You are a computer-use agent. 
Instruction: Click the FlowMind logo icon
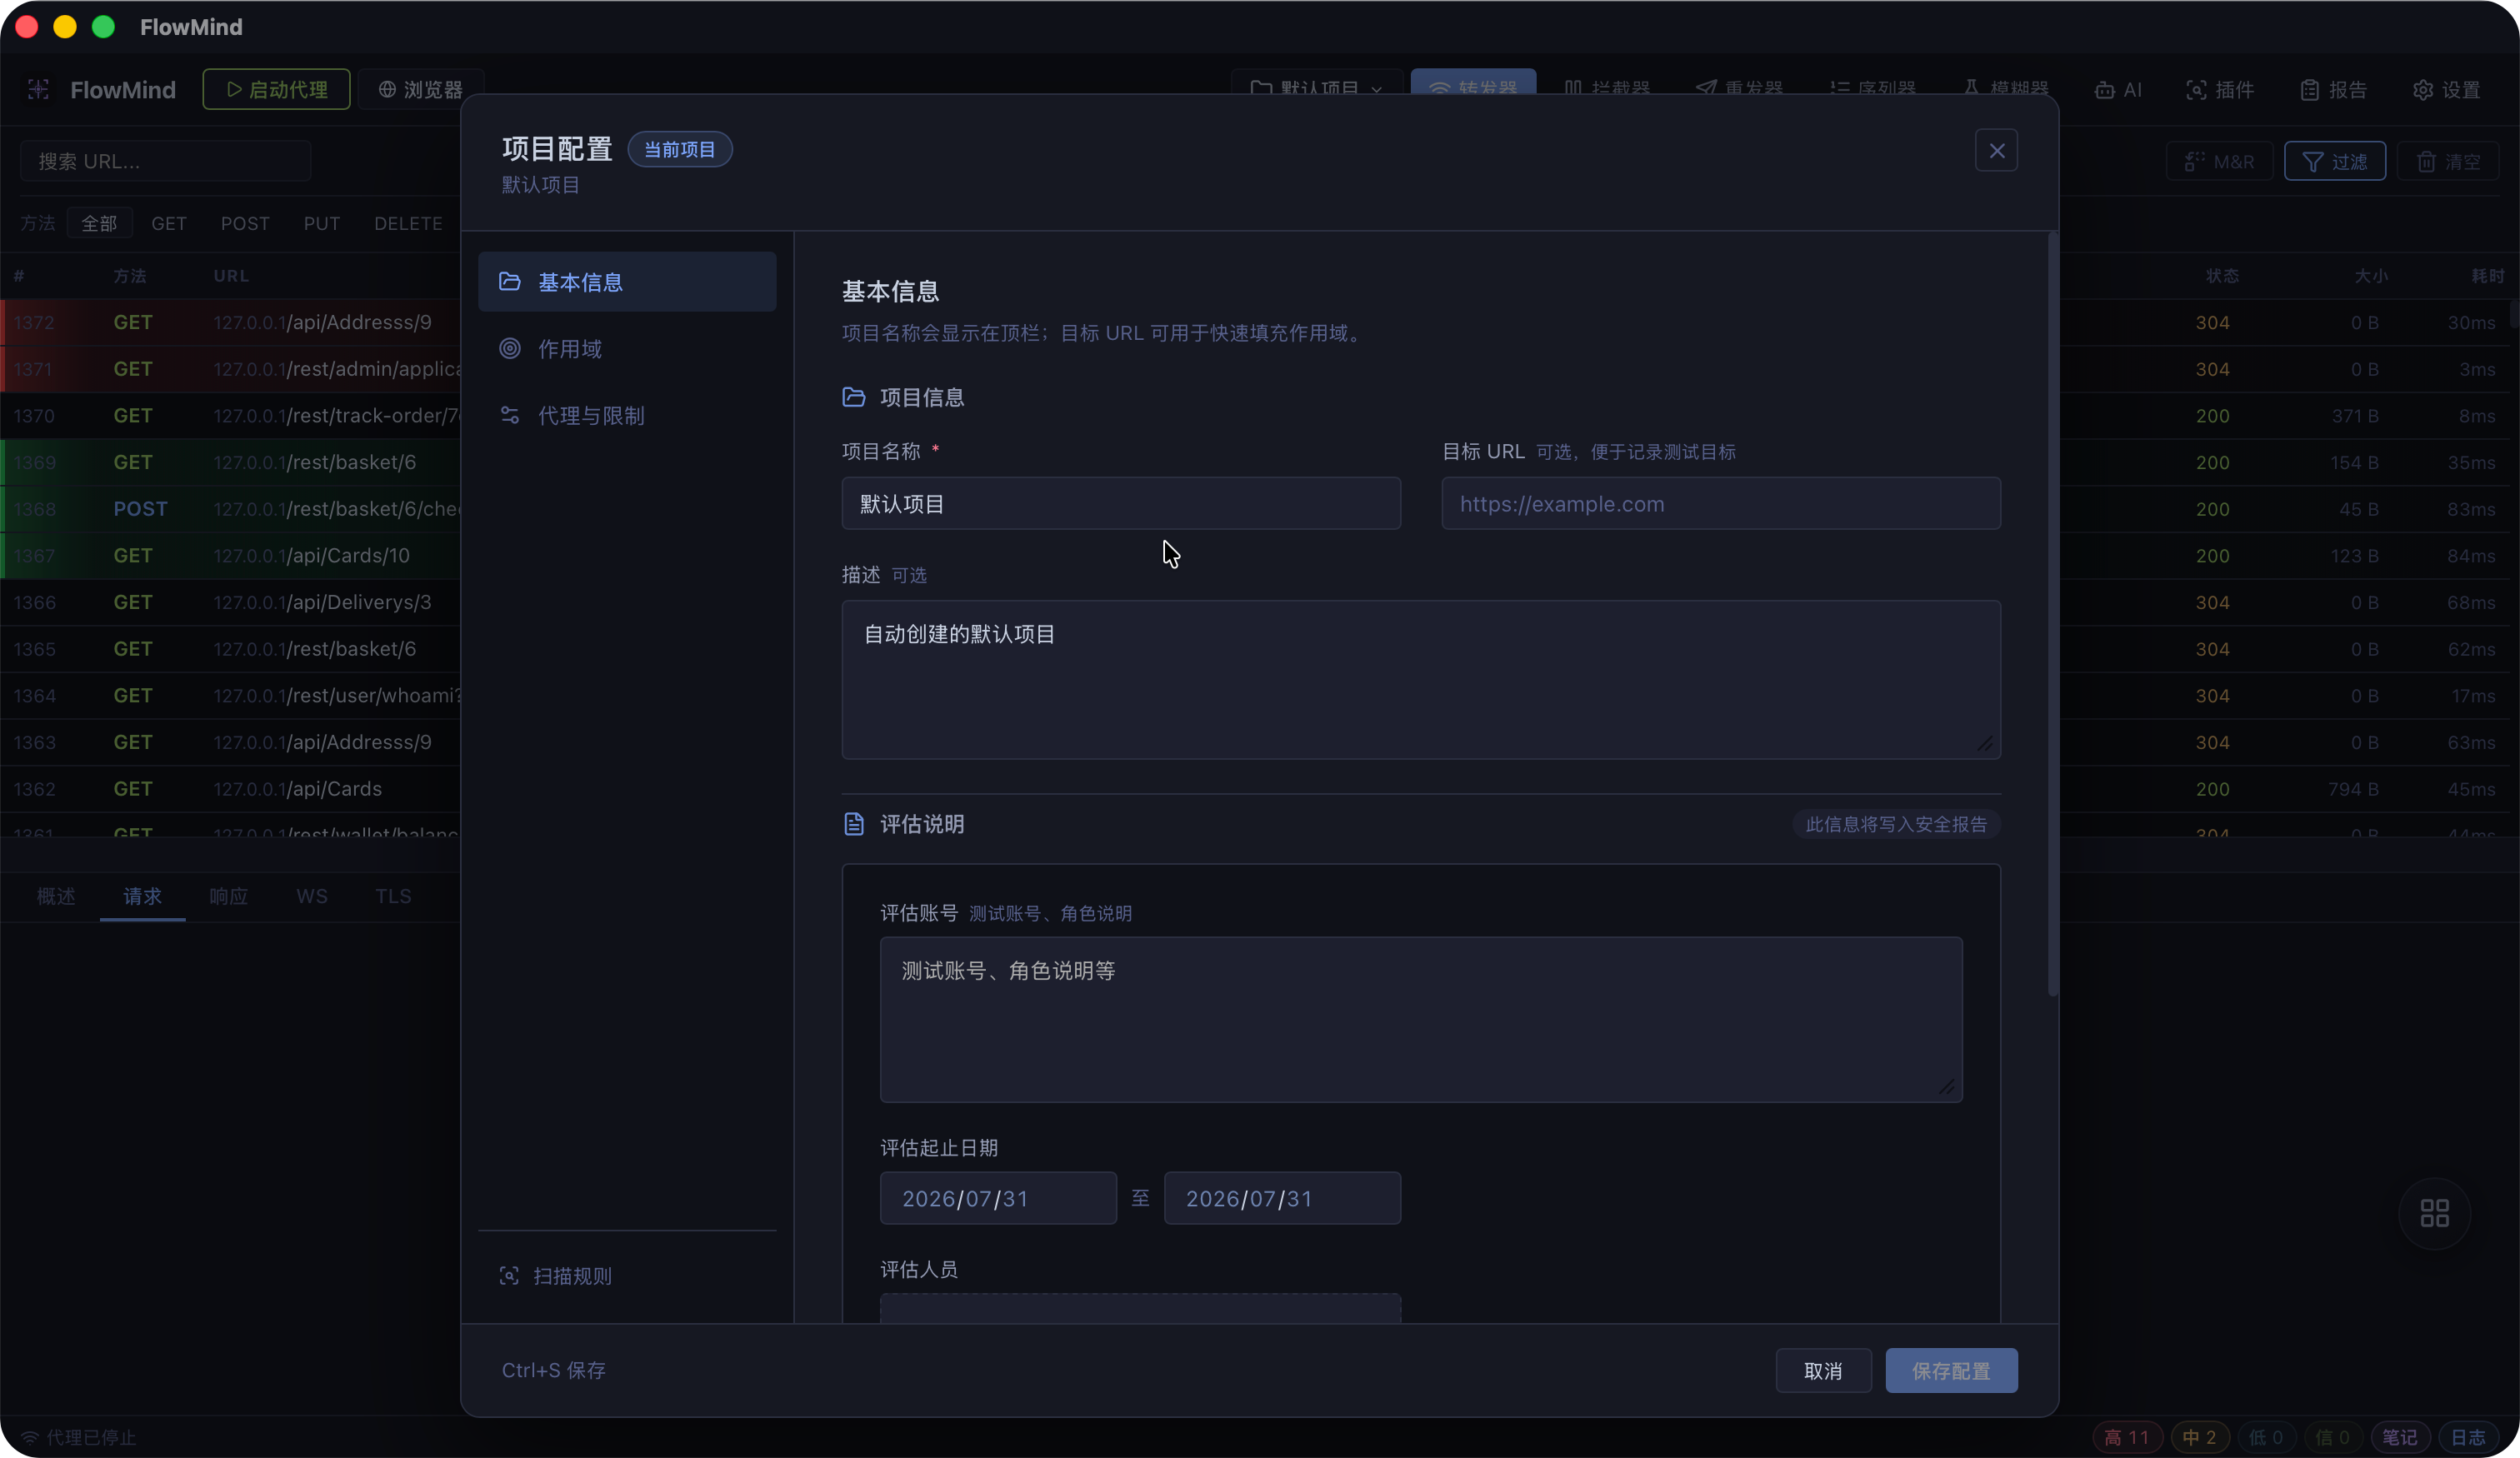click(x=38, y=90)
